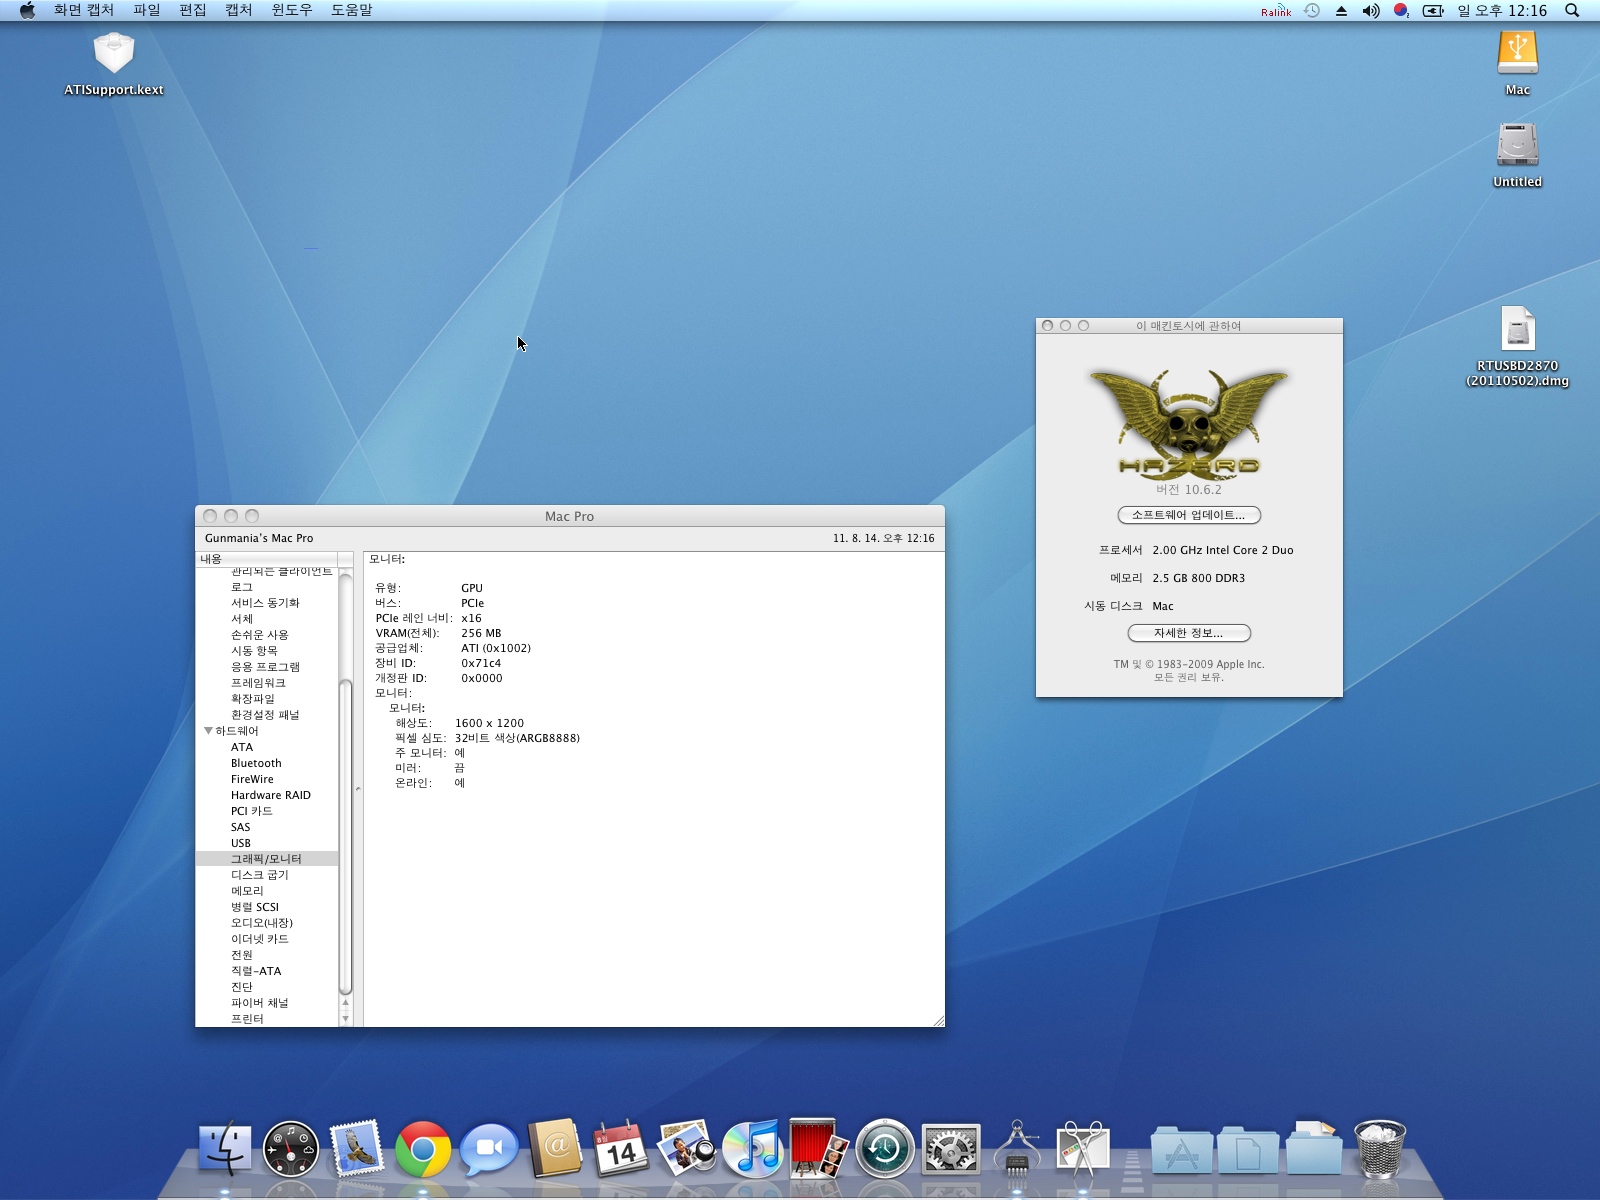Select 확장파일 in the software list
Screen dimensions: 1600x1200
click(x=253, y=699)
